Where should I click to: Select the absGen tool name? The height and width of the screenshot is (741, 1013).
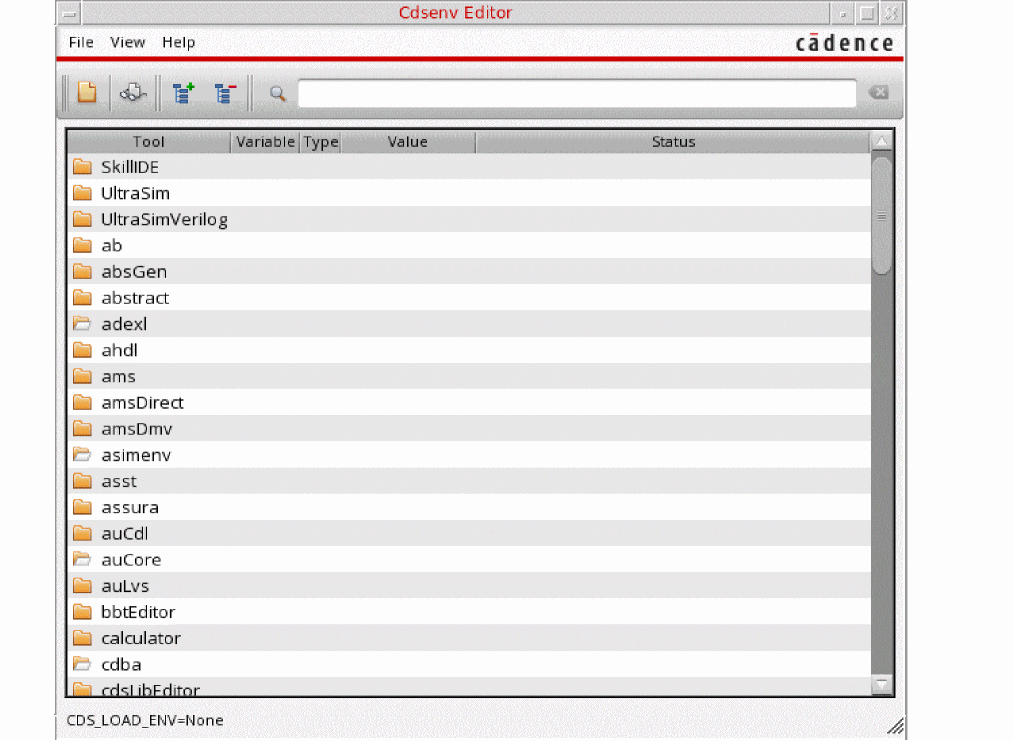click(134, 271)
